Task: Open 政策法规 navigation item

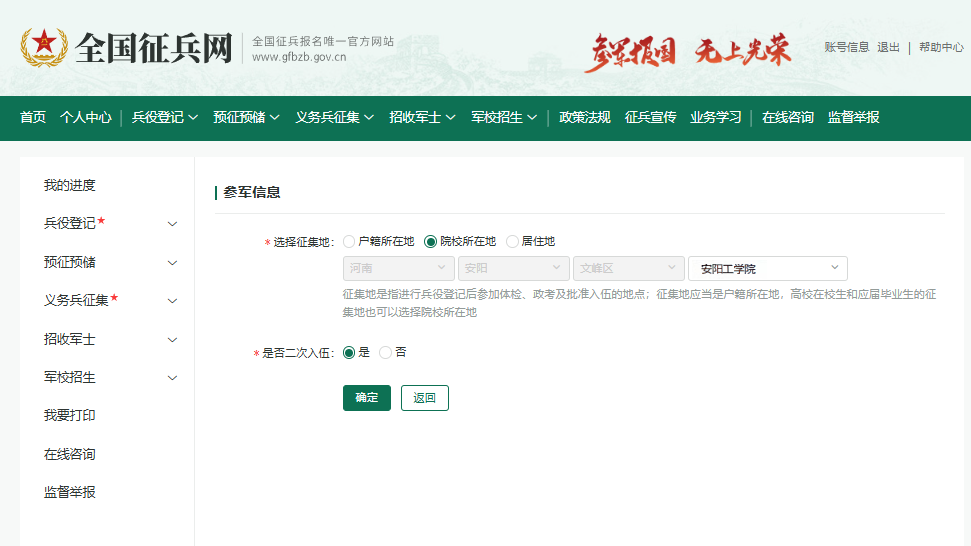Action: 585,117
